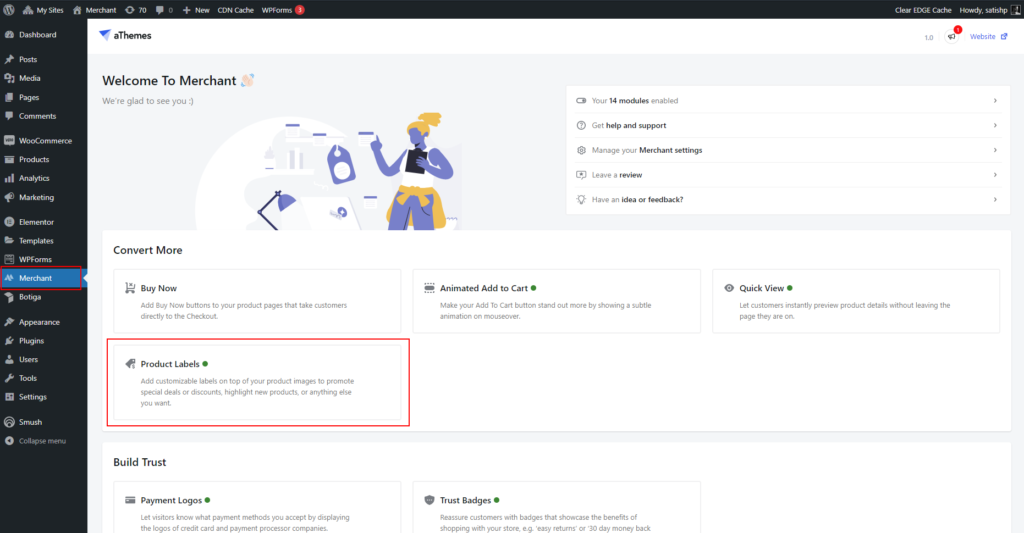The width and height of the screenshot is (1024, 533).
Task: Click the 70 updates indicator
Action: [136, 10]
